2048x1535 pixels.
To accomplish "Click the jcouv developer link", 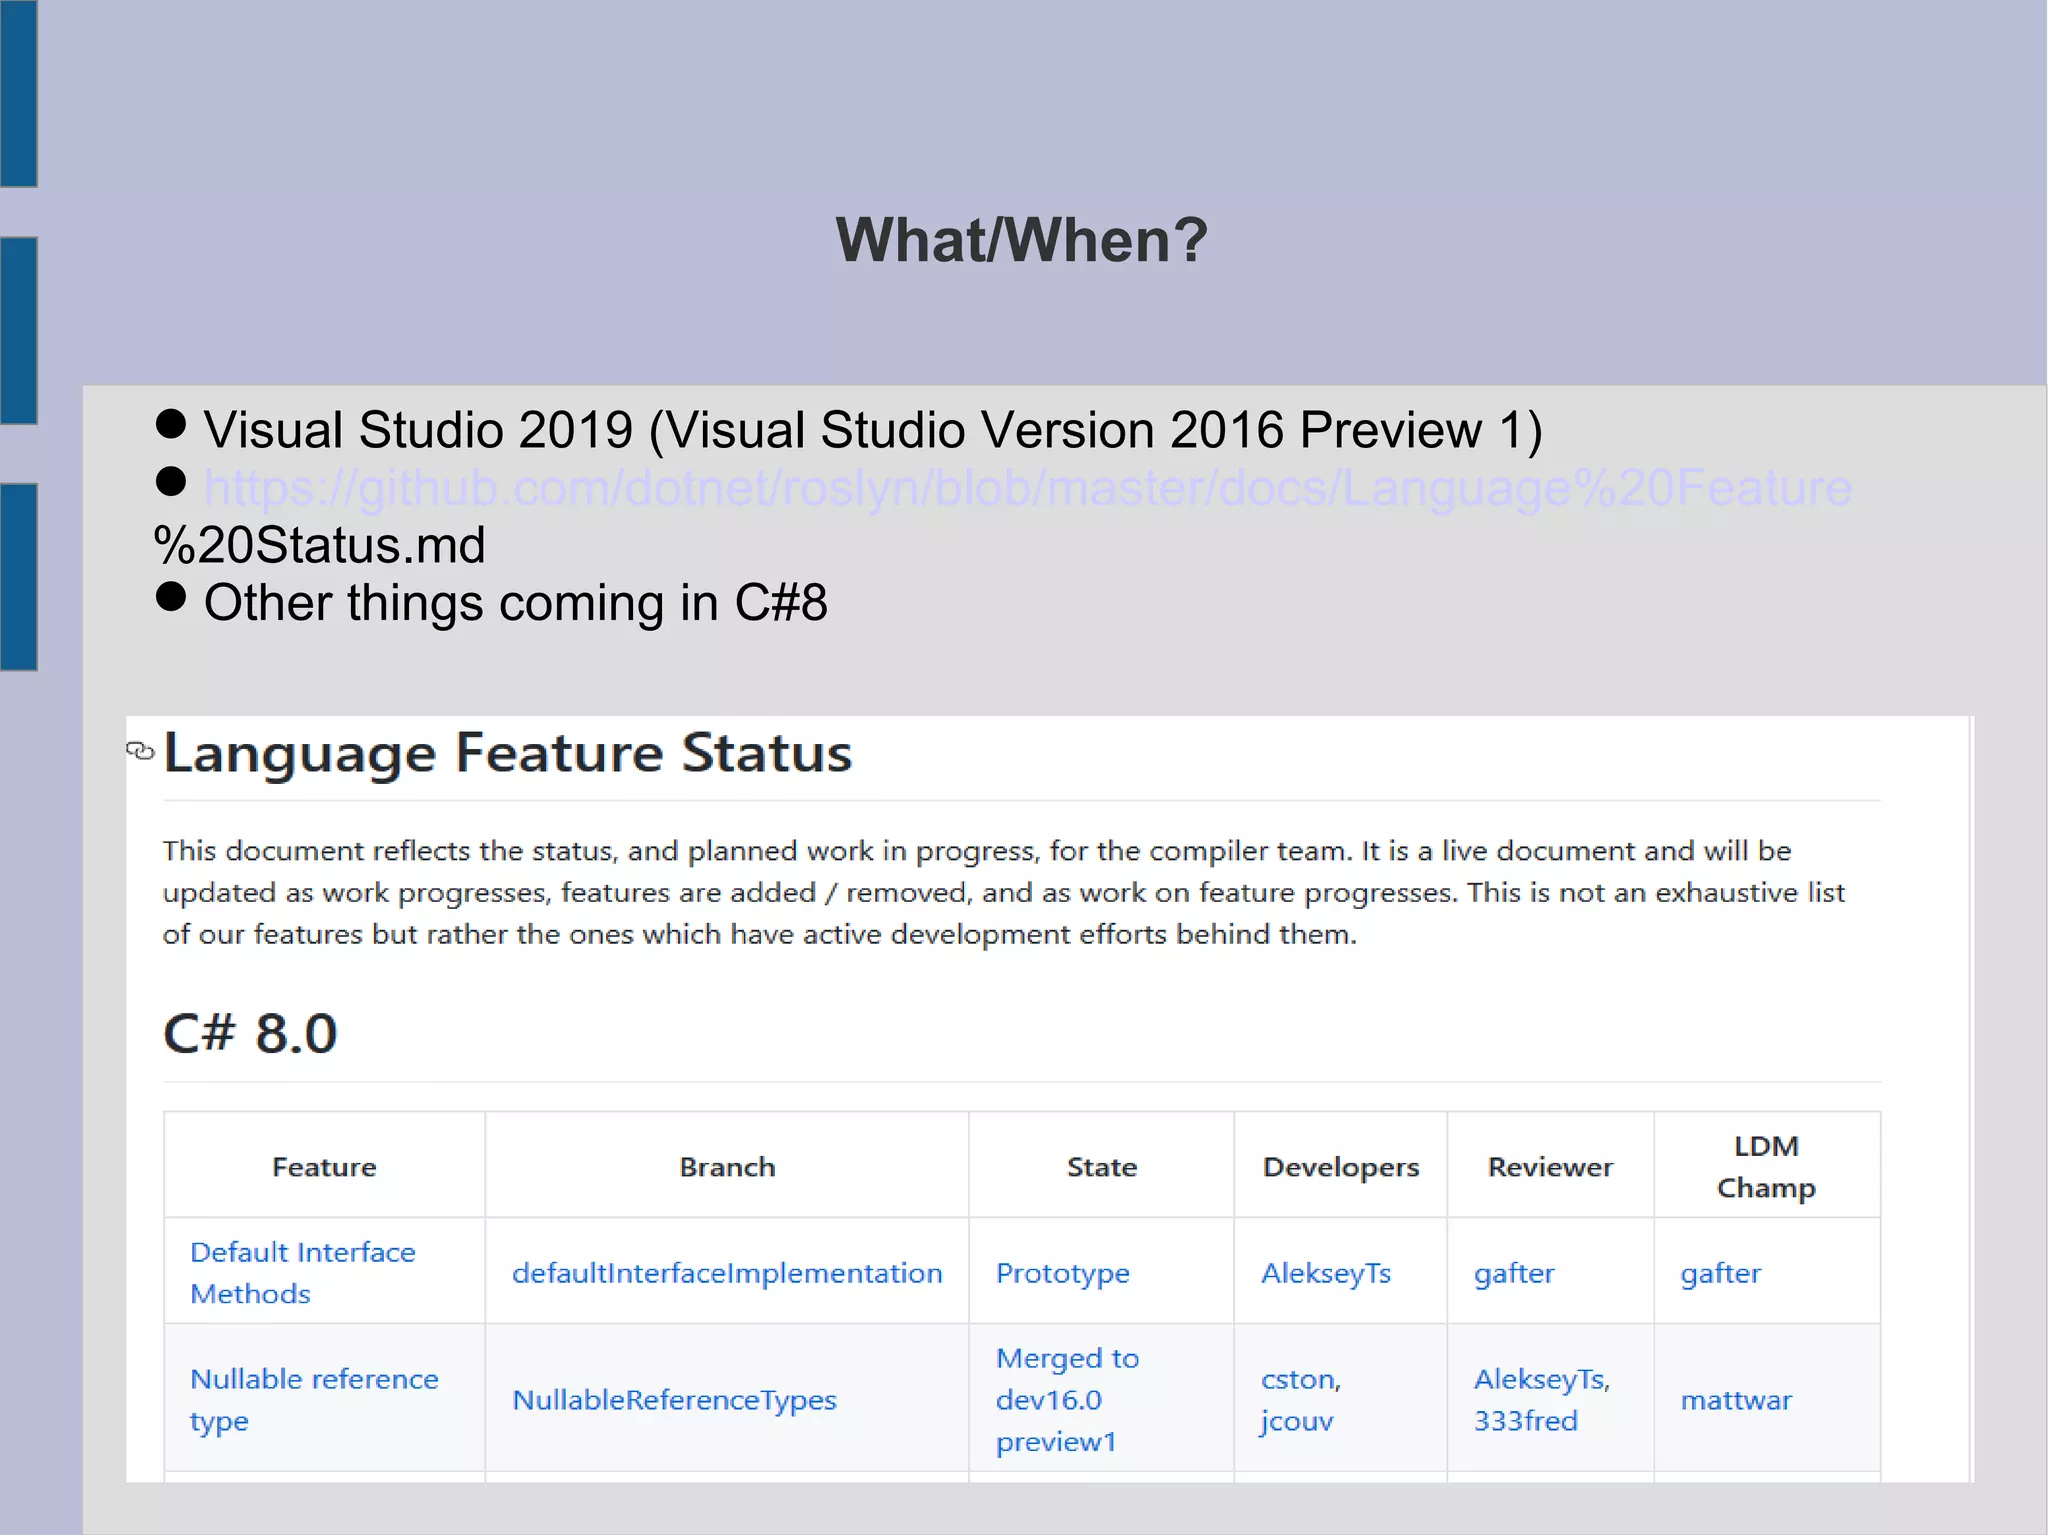I will click(1296, 1421).
